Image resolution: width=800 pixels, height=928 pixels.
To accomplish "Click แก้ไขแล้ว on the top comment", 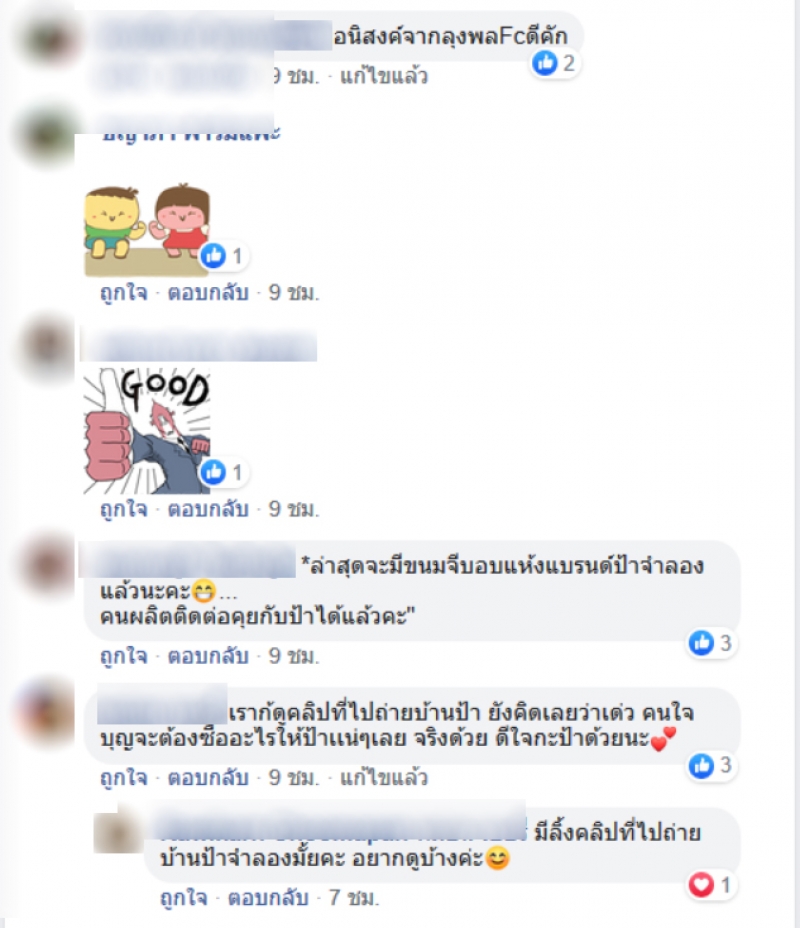I will (383, 76).
